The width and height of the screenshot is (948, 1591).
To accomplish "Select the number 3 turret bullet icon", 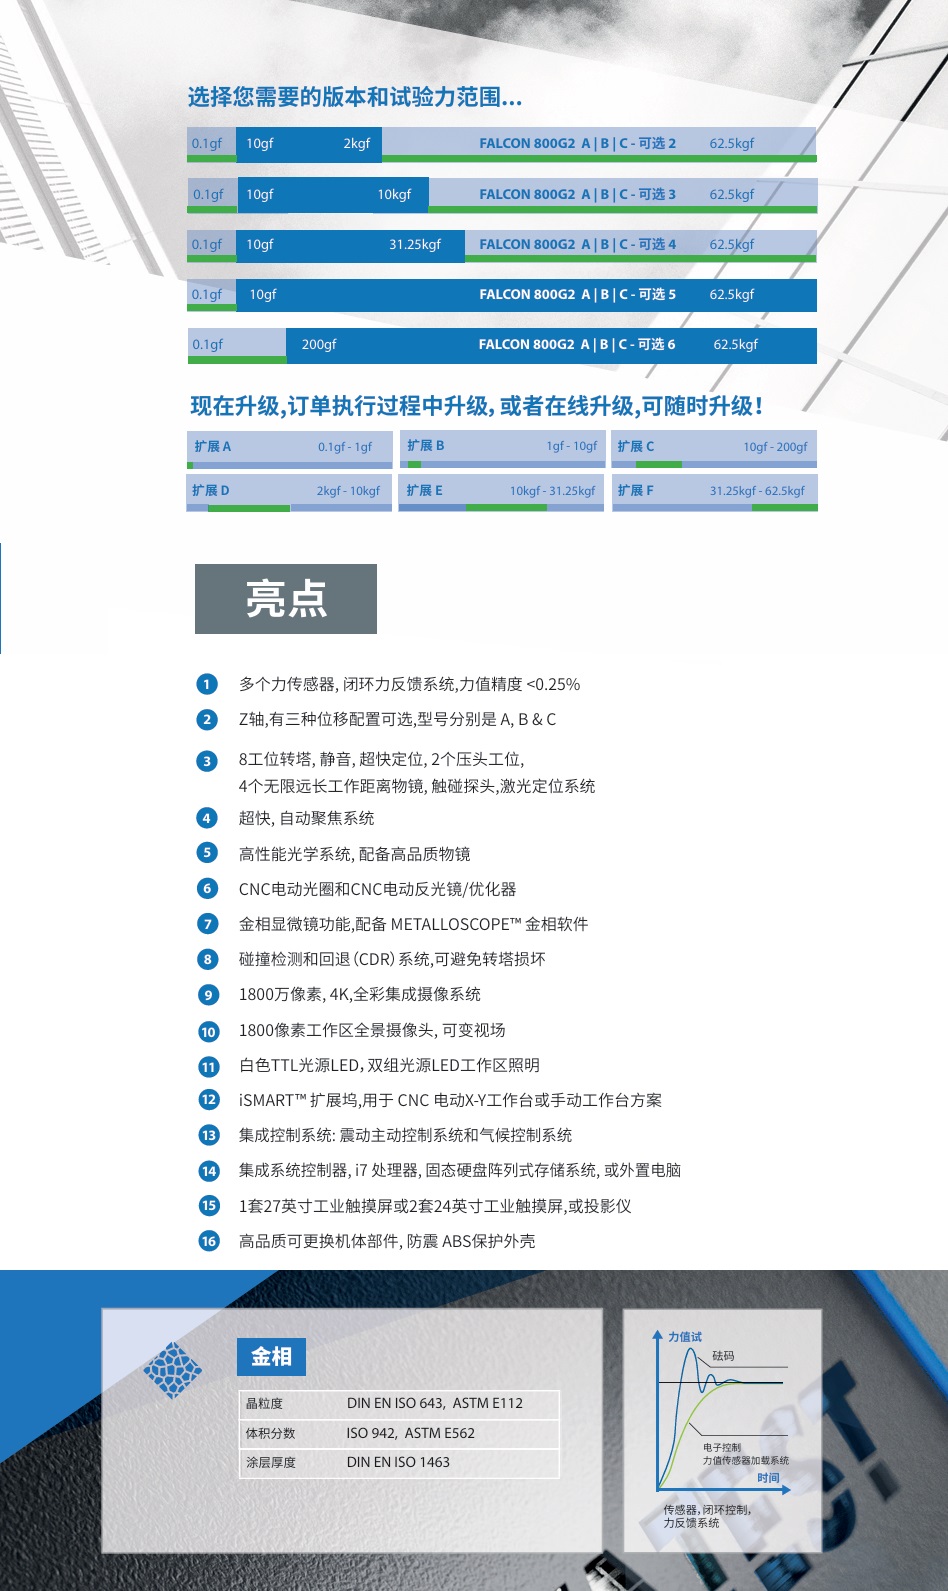I will pyautogui.click(x=207, y=761).
